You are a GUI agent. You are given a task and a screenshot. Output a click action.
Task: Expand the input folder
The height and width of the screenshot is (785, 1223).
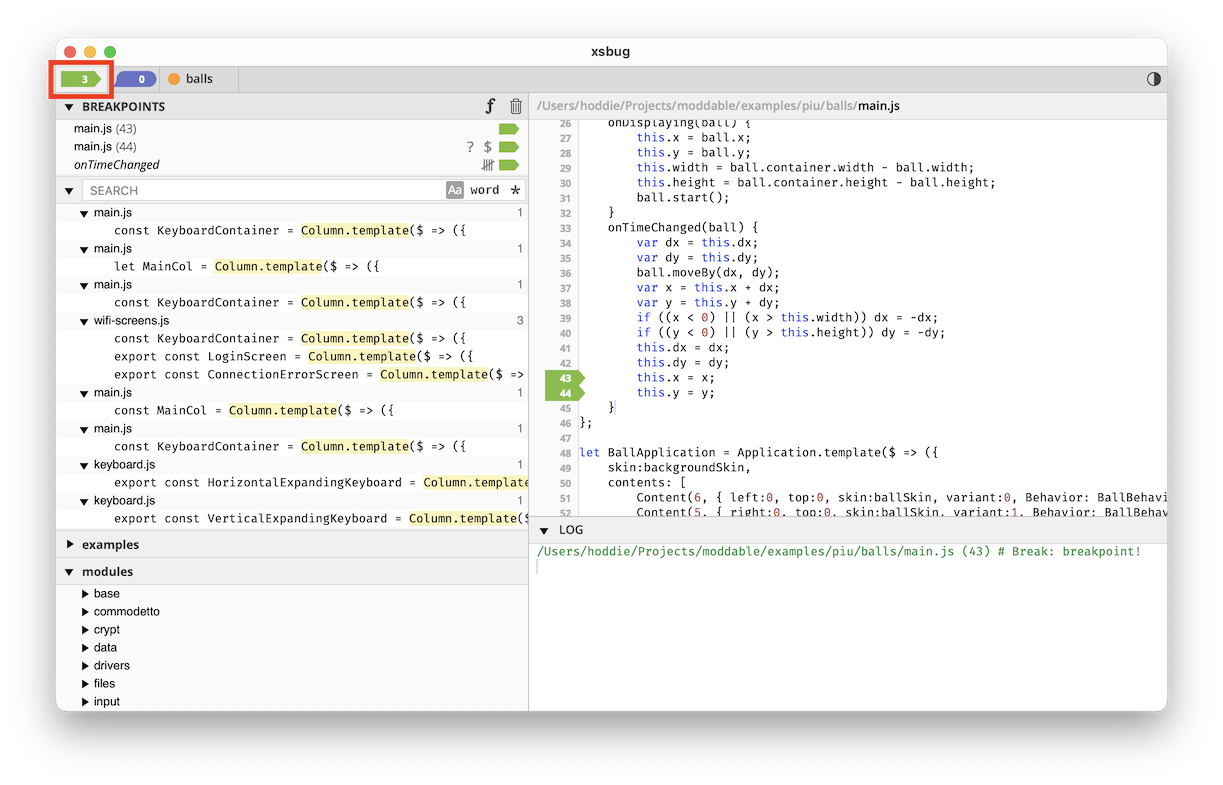85,702
